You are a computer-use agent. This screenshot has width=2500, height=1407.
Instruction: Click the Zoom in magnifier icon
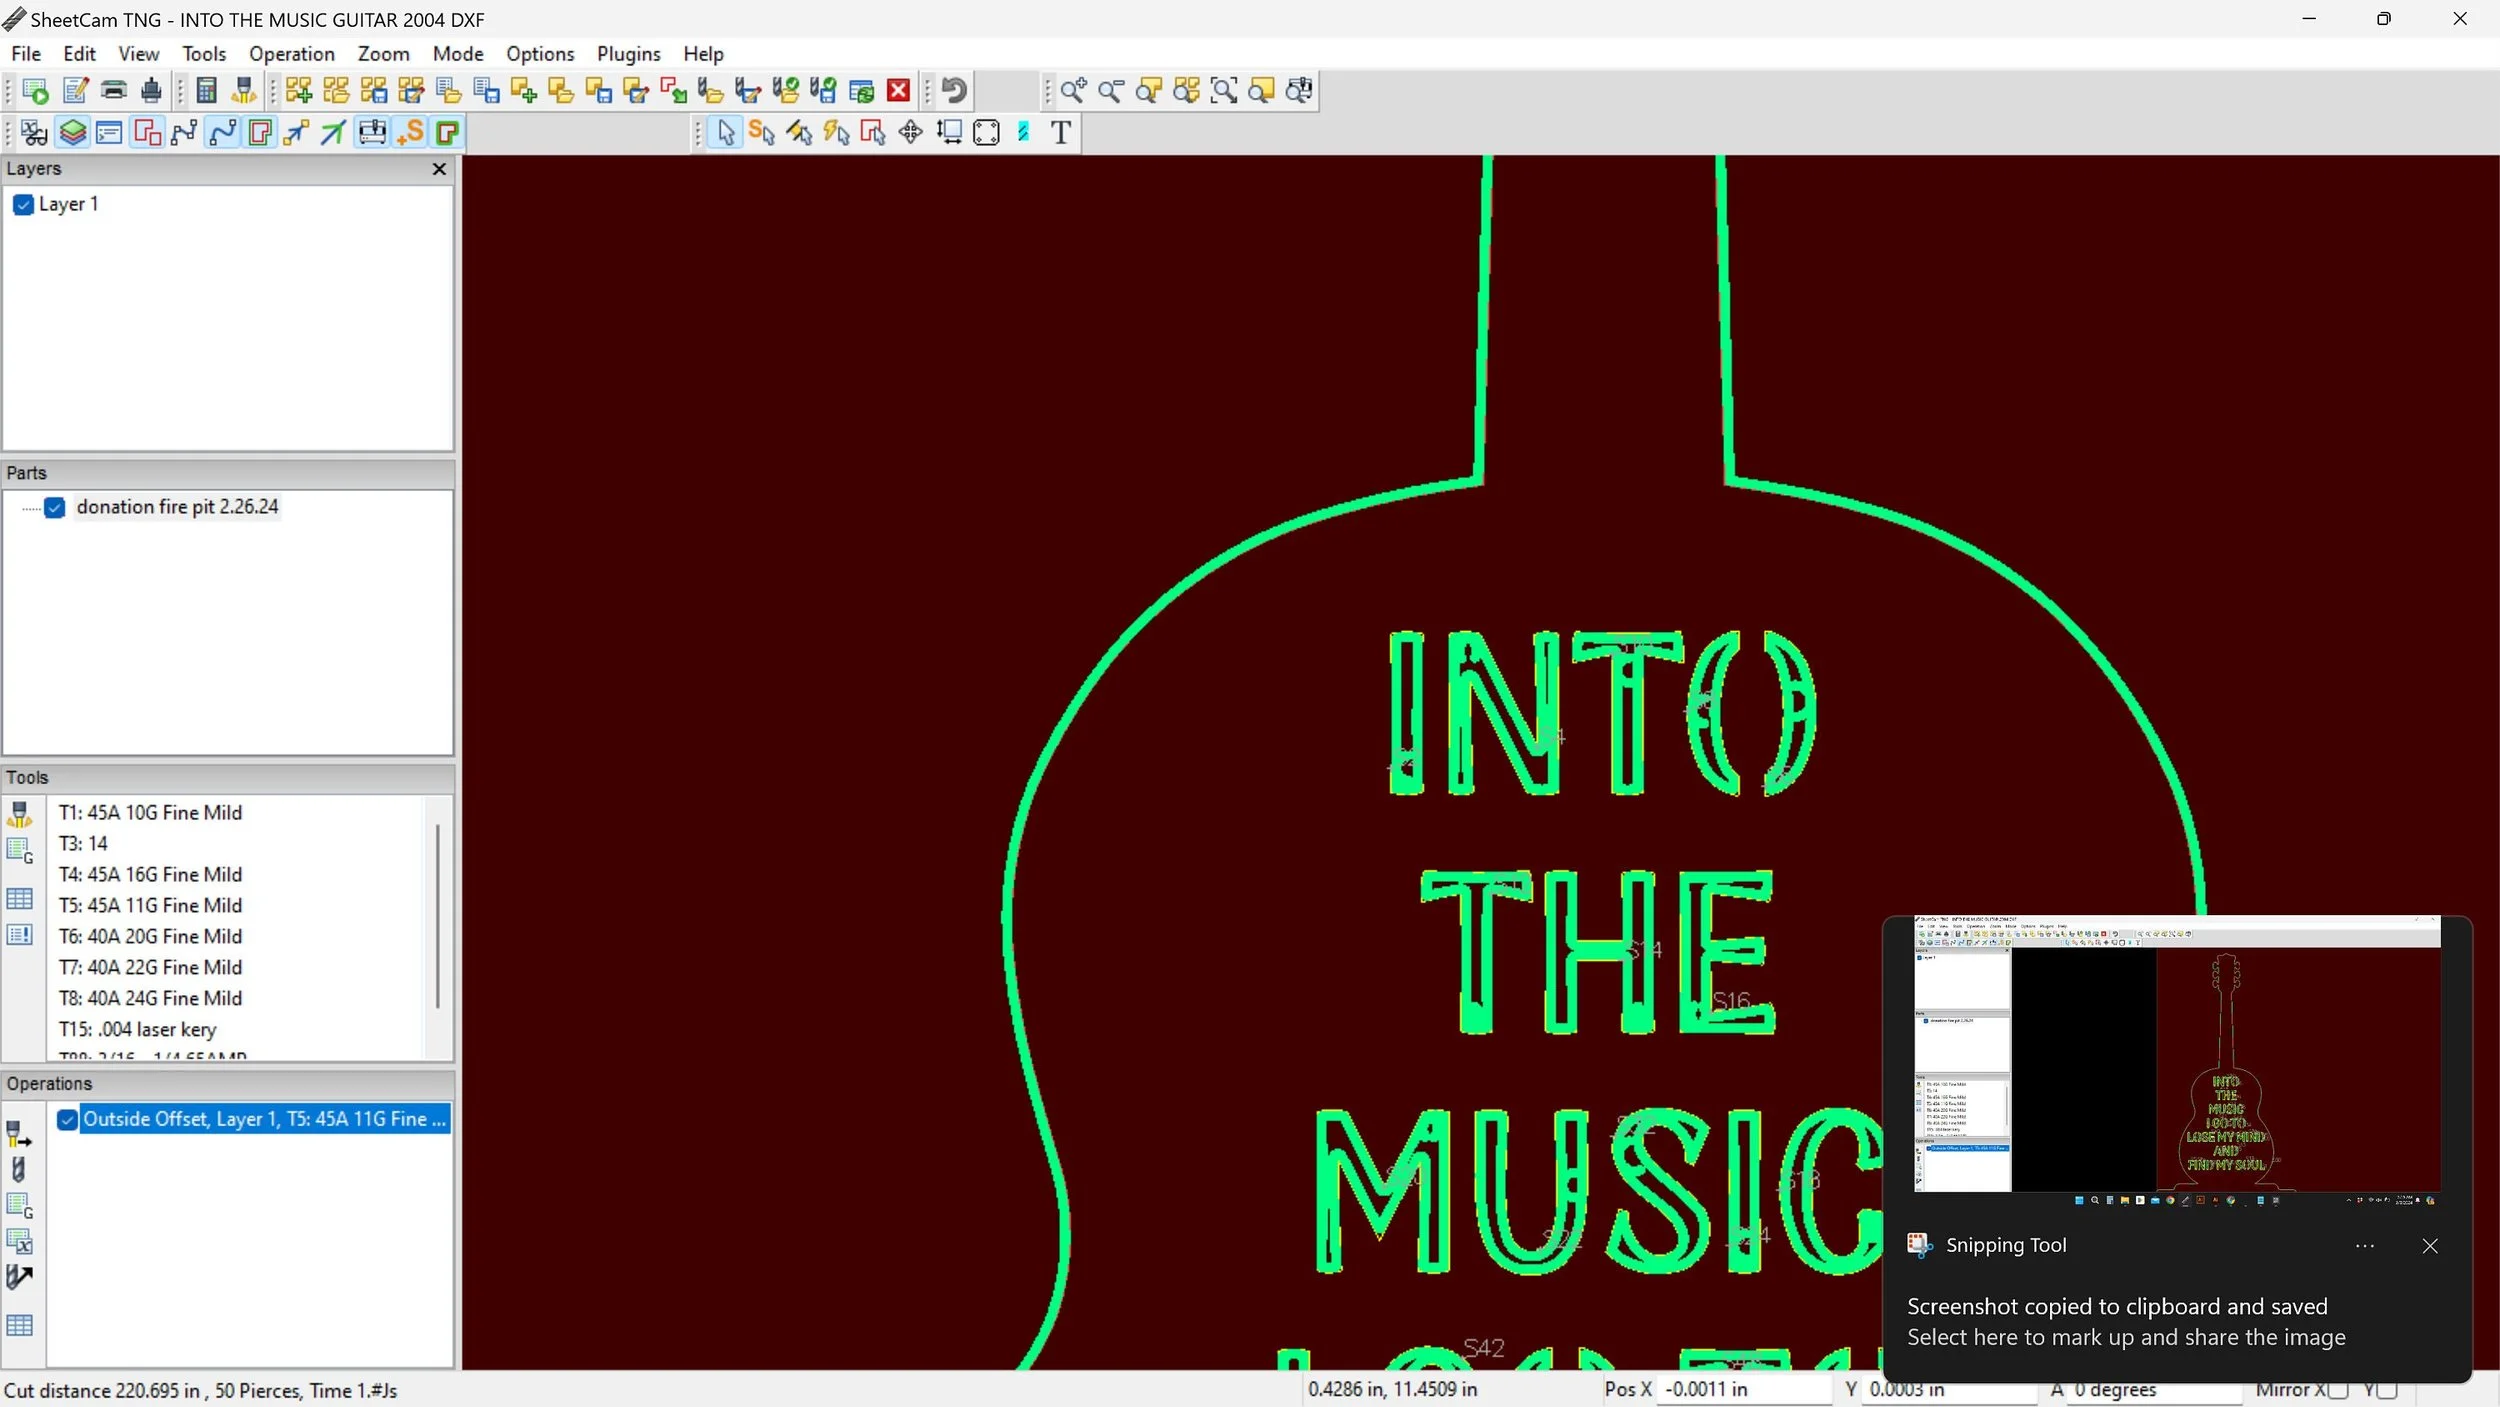tap(1073, 91)
